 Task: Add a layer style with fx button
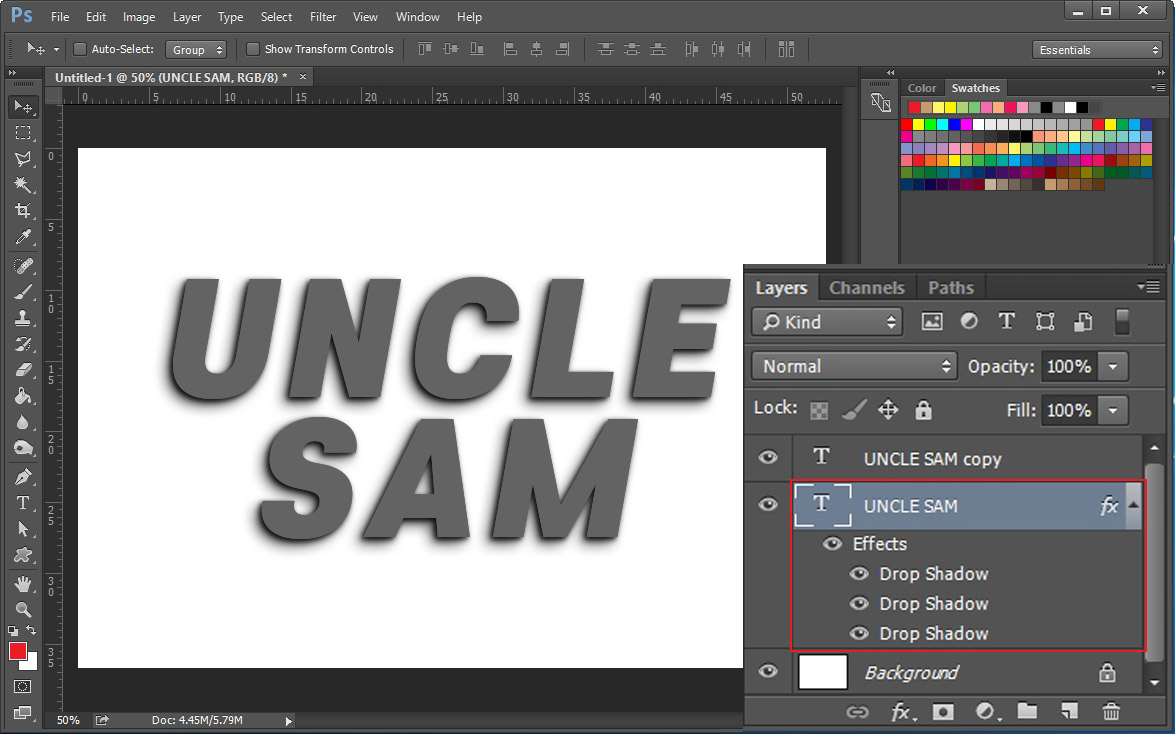901,711
